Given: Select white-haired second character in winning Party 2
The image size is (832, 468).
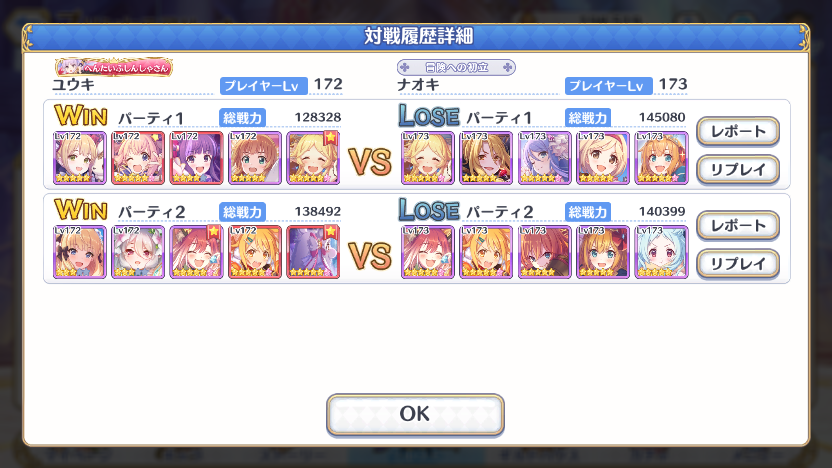Looking at the screenshot, I should click(138, 252).
